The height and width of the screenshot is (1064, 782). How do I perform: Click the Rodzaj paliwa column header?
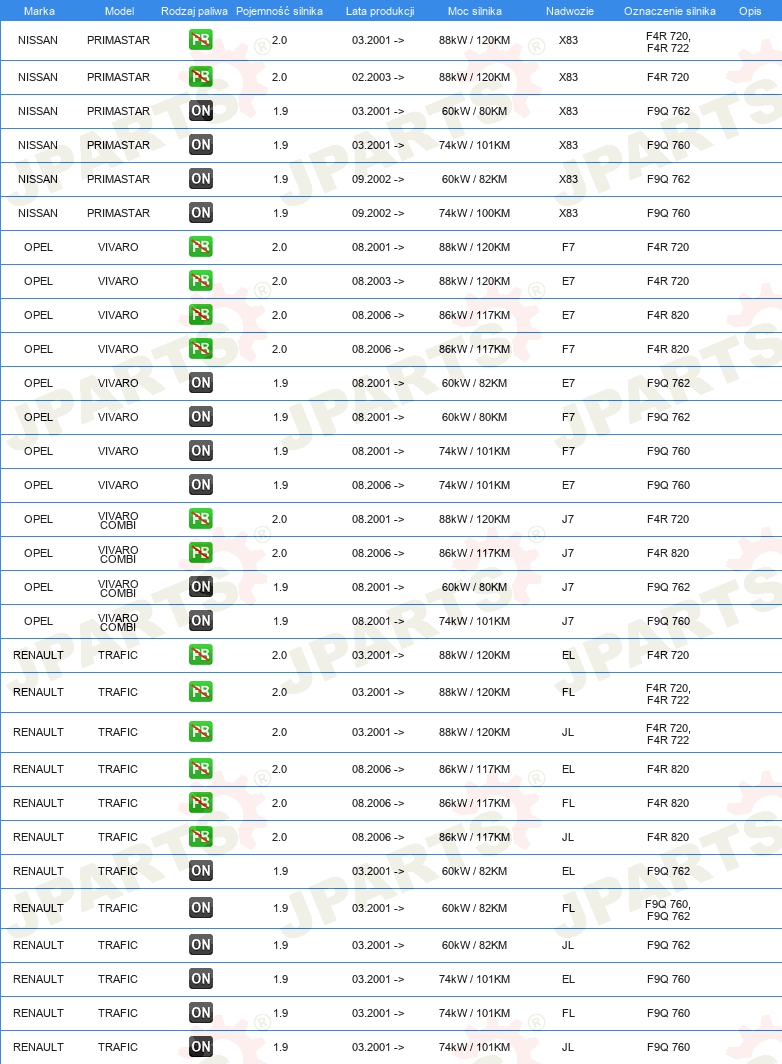[x=194, y=11]
